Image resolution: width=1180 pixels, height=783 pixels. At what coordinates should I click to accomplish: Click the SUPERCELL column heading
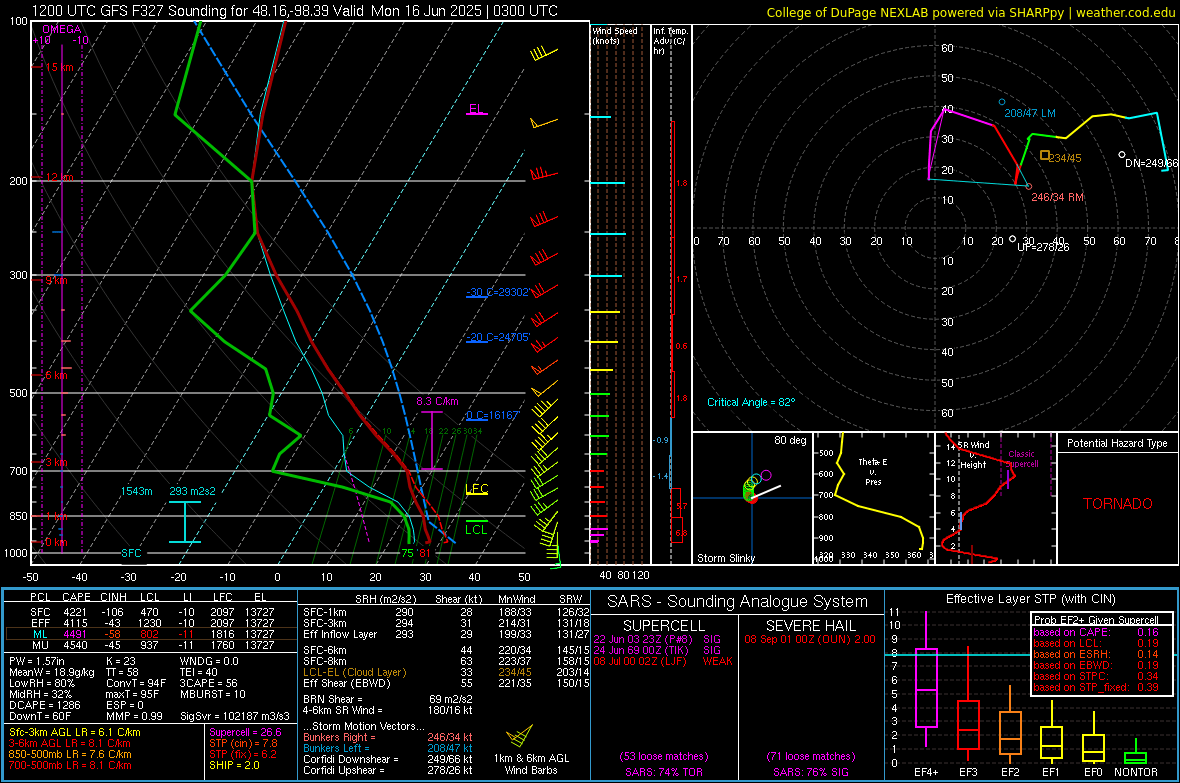click(x=664, y=626)
